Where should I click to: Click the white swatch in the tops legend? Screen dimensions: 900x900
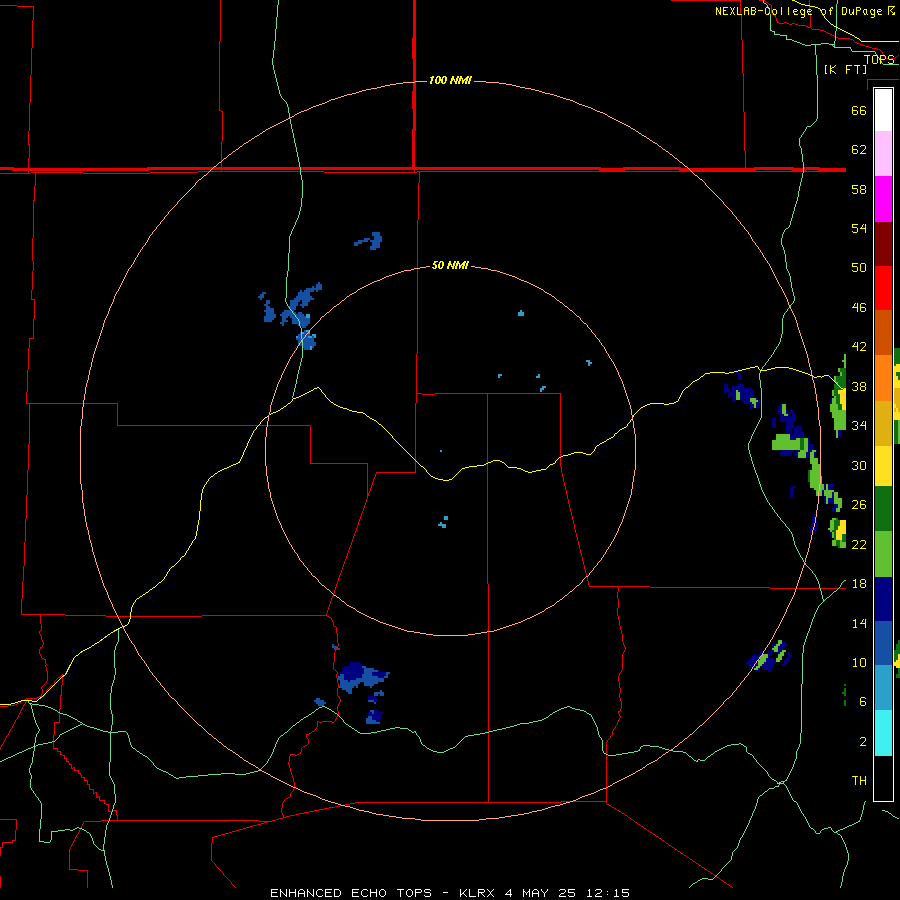pyautogui.click(x=883, y=110)
